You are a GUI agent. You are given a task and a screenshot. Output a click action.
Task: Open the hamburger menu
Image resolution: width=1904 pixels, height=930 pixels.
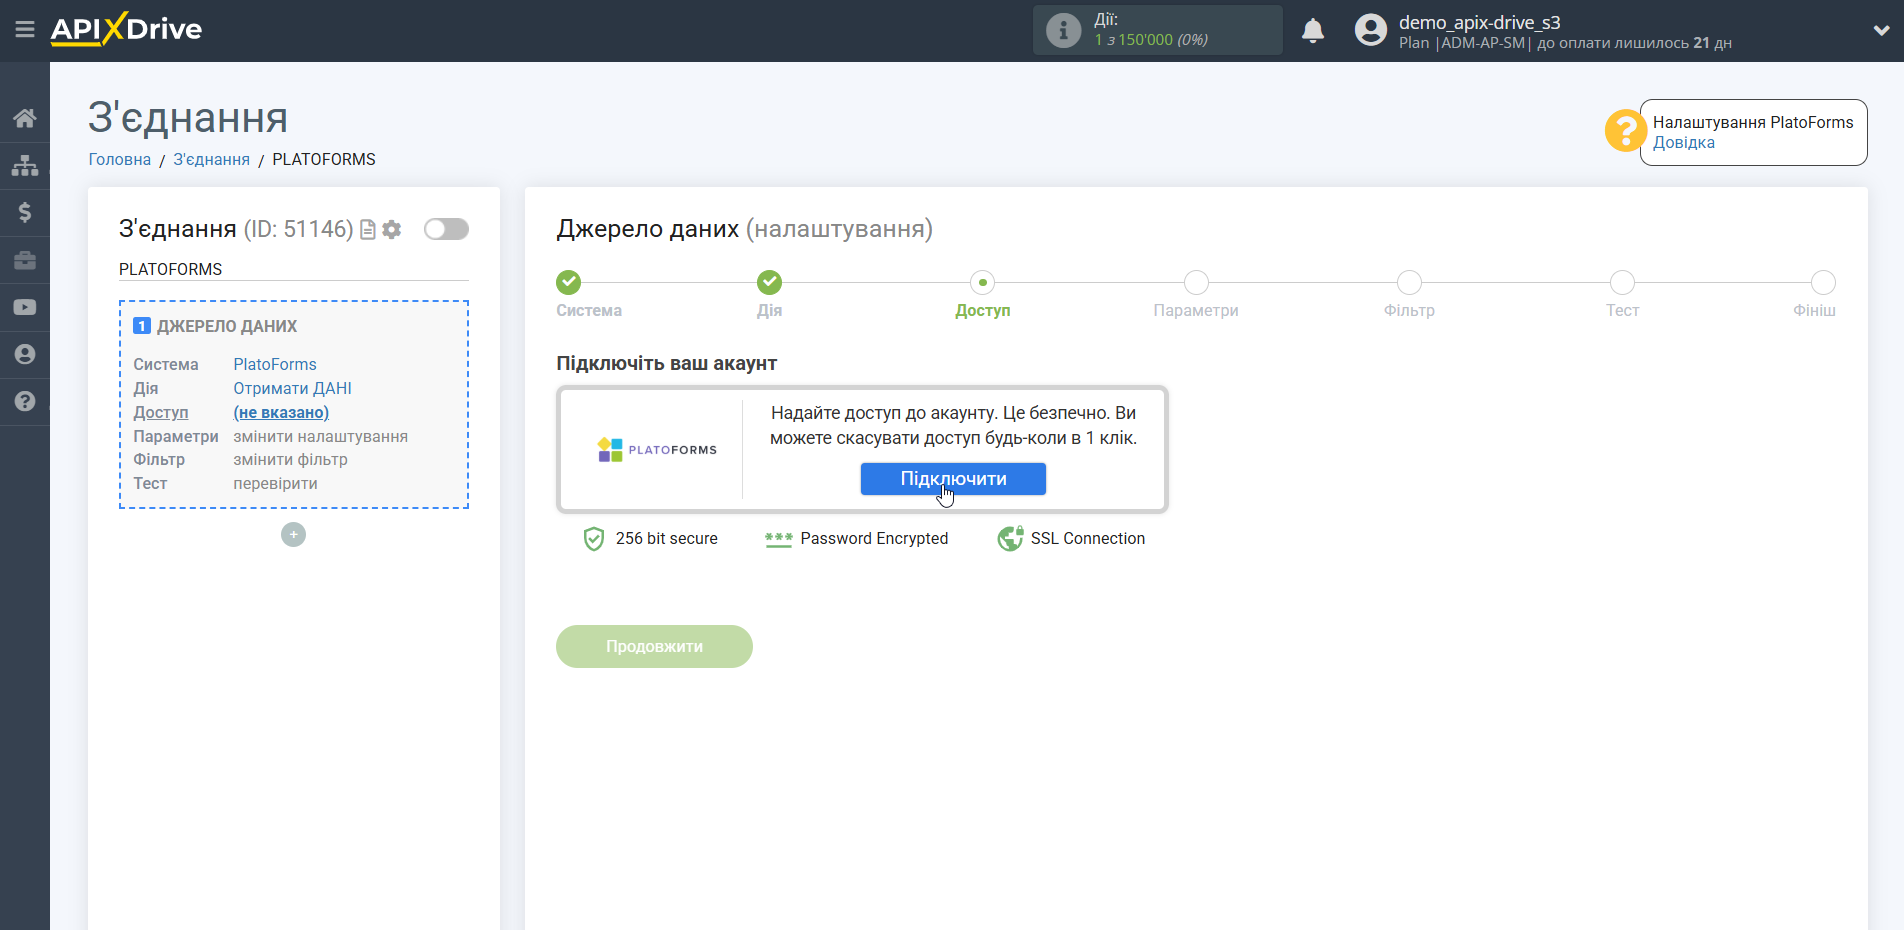click(x=25, y=30)
